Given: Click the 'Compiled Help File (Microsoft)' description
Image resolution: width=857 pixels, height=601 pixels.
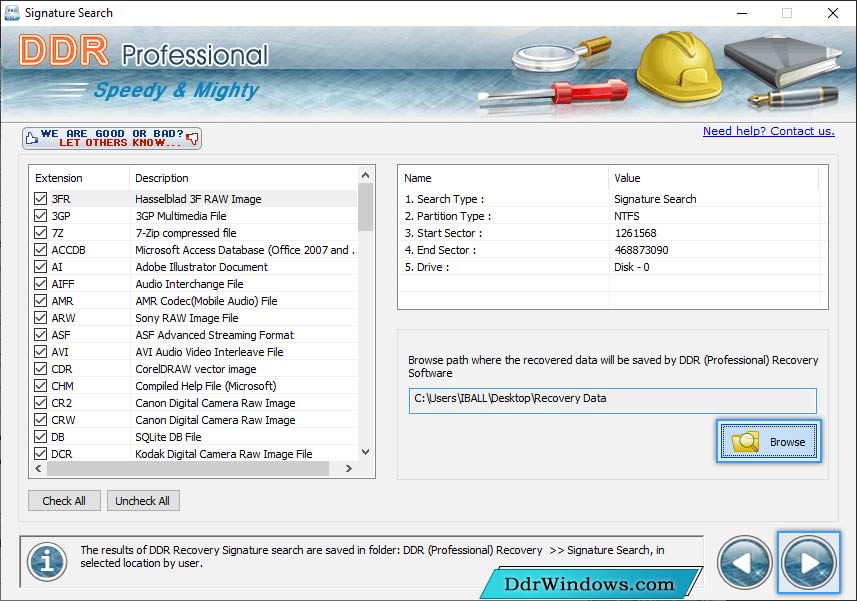Looking at the screenshot, I should click(206, 386).
